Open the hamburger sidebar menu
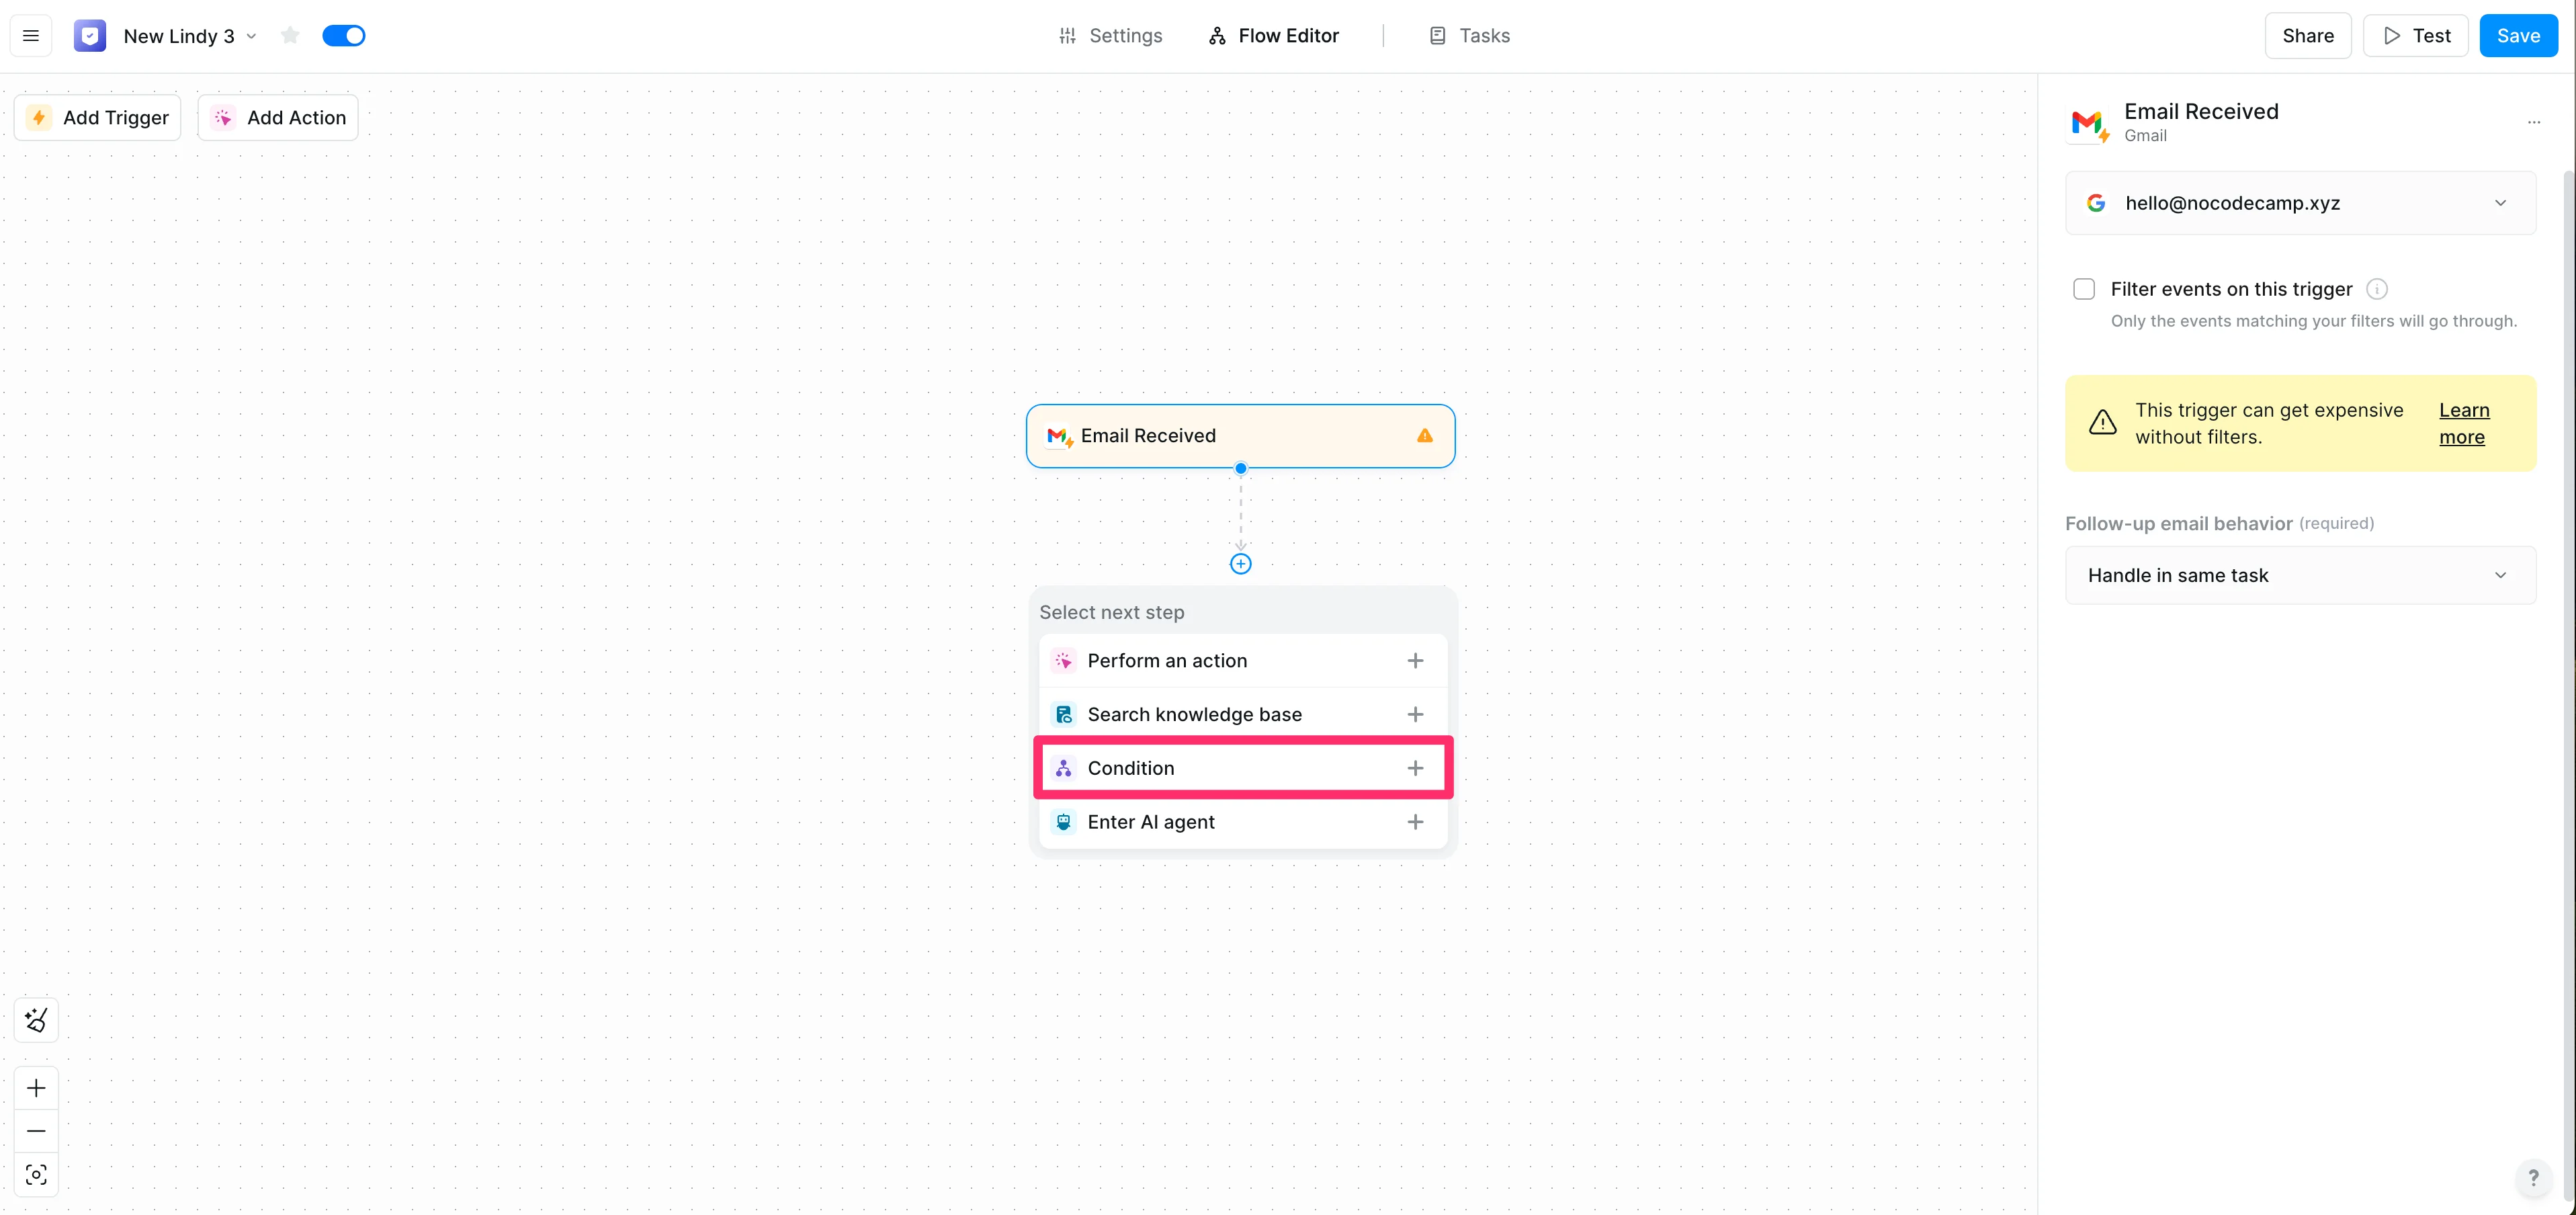This screenshot has height=1215, width=2576. click(31, 36)
